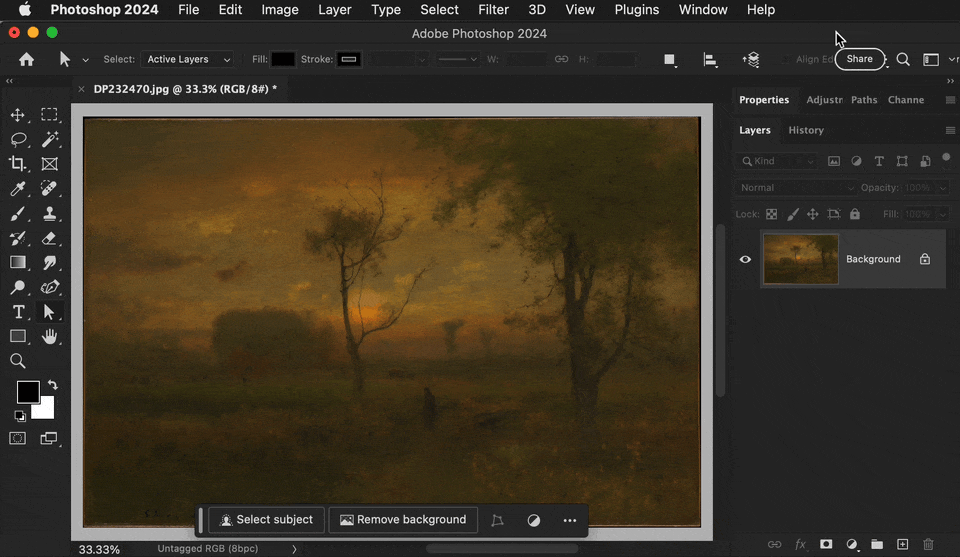Image resolution: width=960 pixels, height=557 pixels.
Task: Pick the Magic Wand tool
Action: (50, 140)
